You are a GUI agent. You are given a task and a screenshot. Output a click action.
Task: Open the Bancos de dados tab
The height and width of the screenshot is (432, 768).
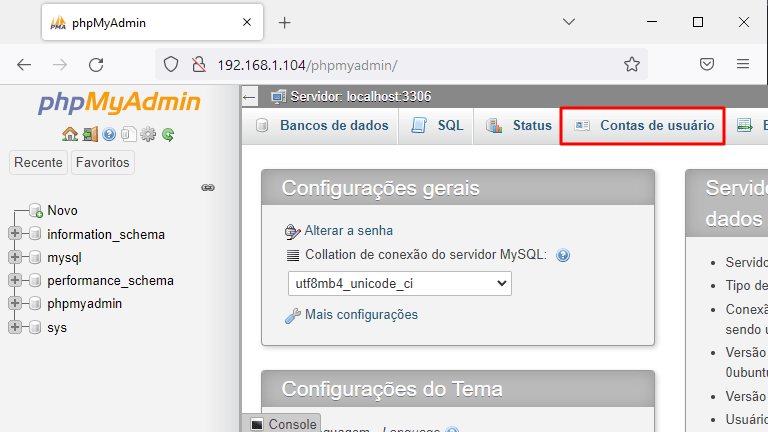click(x=321, y=126)
